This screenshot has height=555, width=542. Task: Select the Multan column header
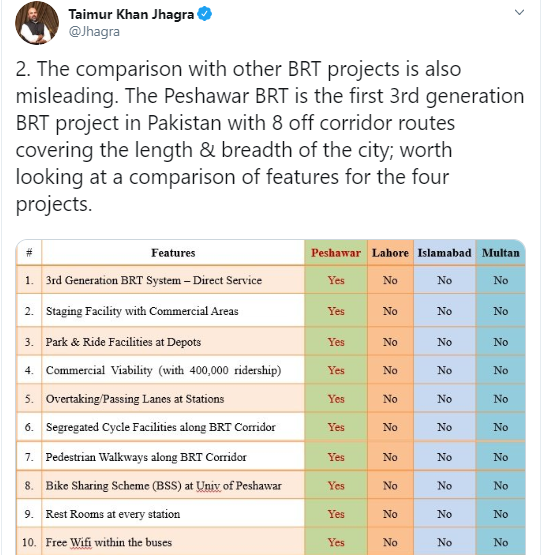tap(501, 253)
